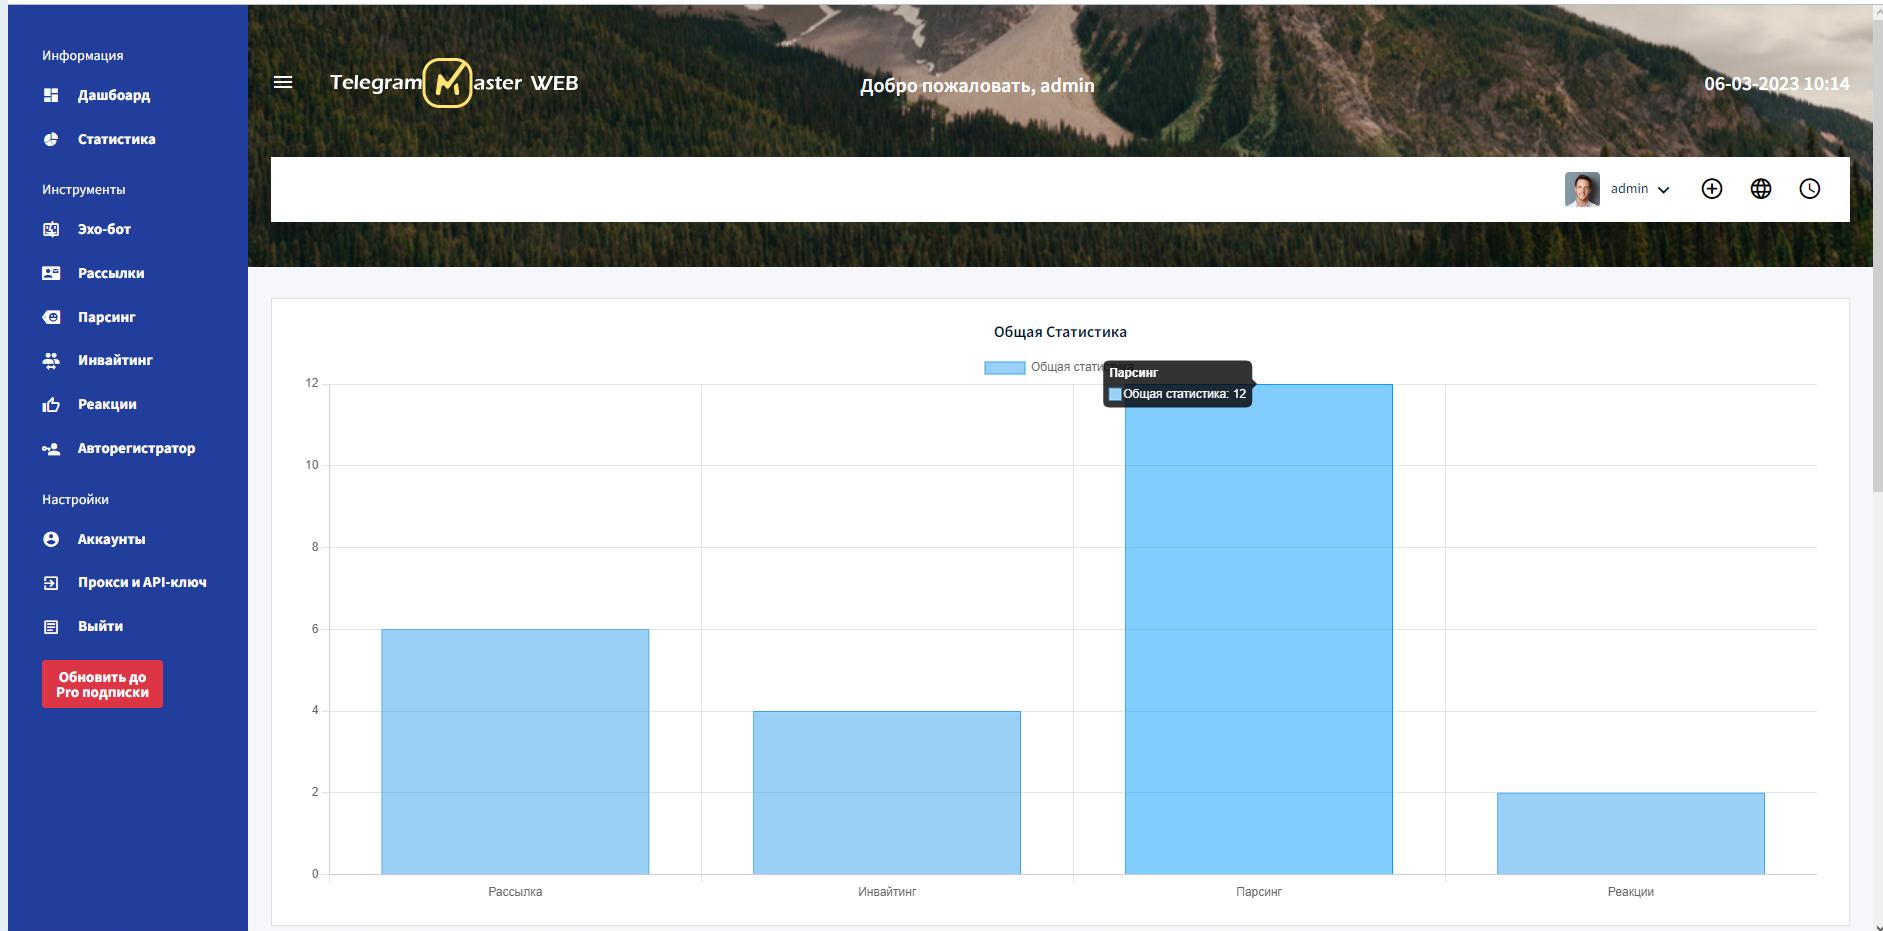Click the Статистика pie chart icon
Image resolution: width=1883 pixels, height=931 pixels.
point(51,139)
